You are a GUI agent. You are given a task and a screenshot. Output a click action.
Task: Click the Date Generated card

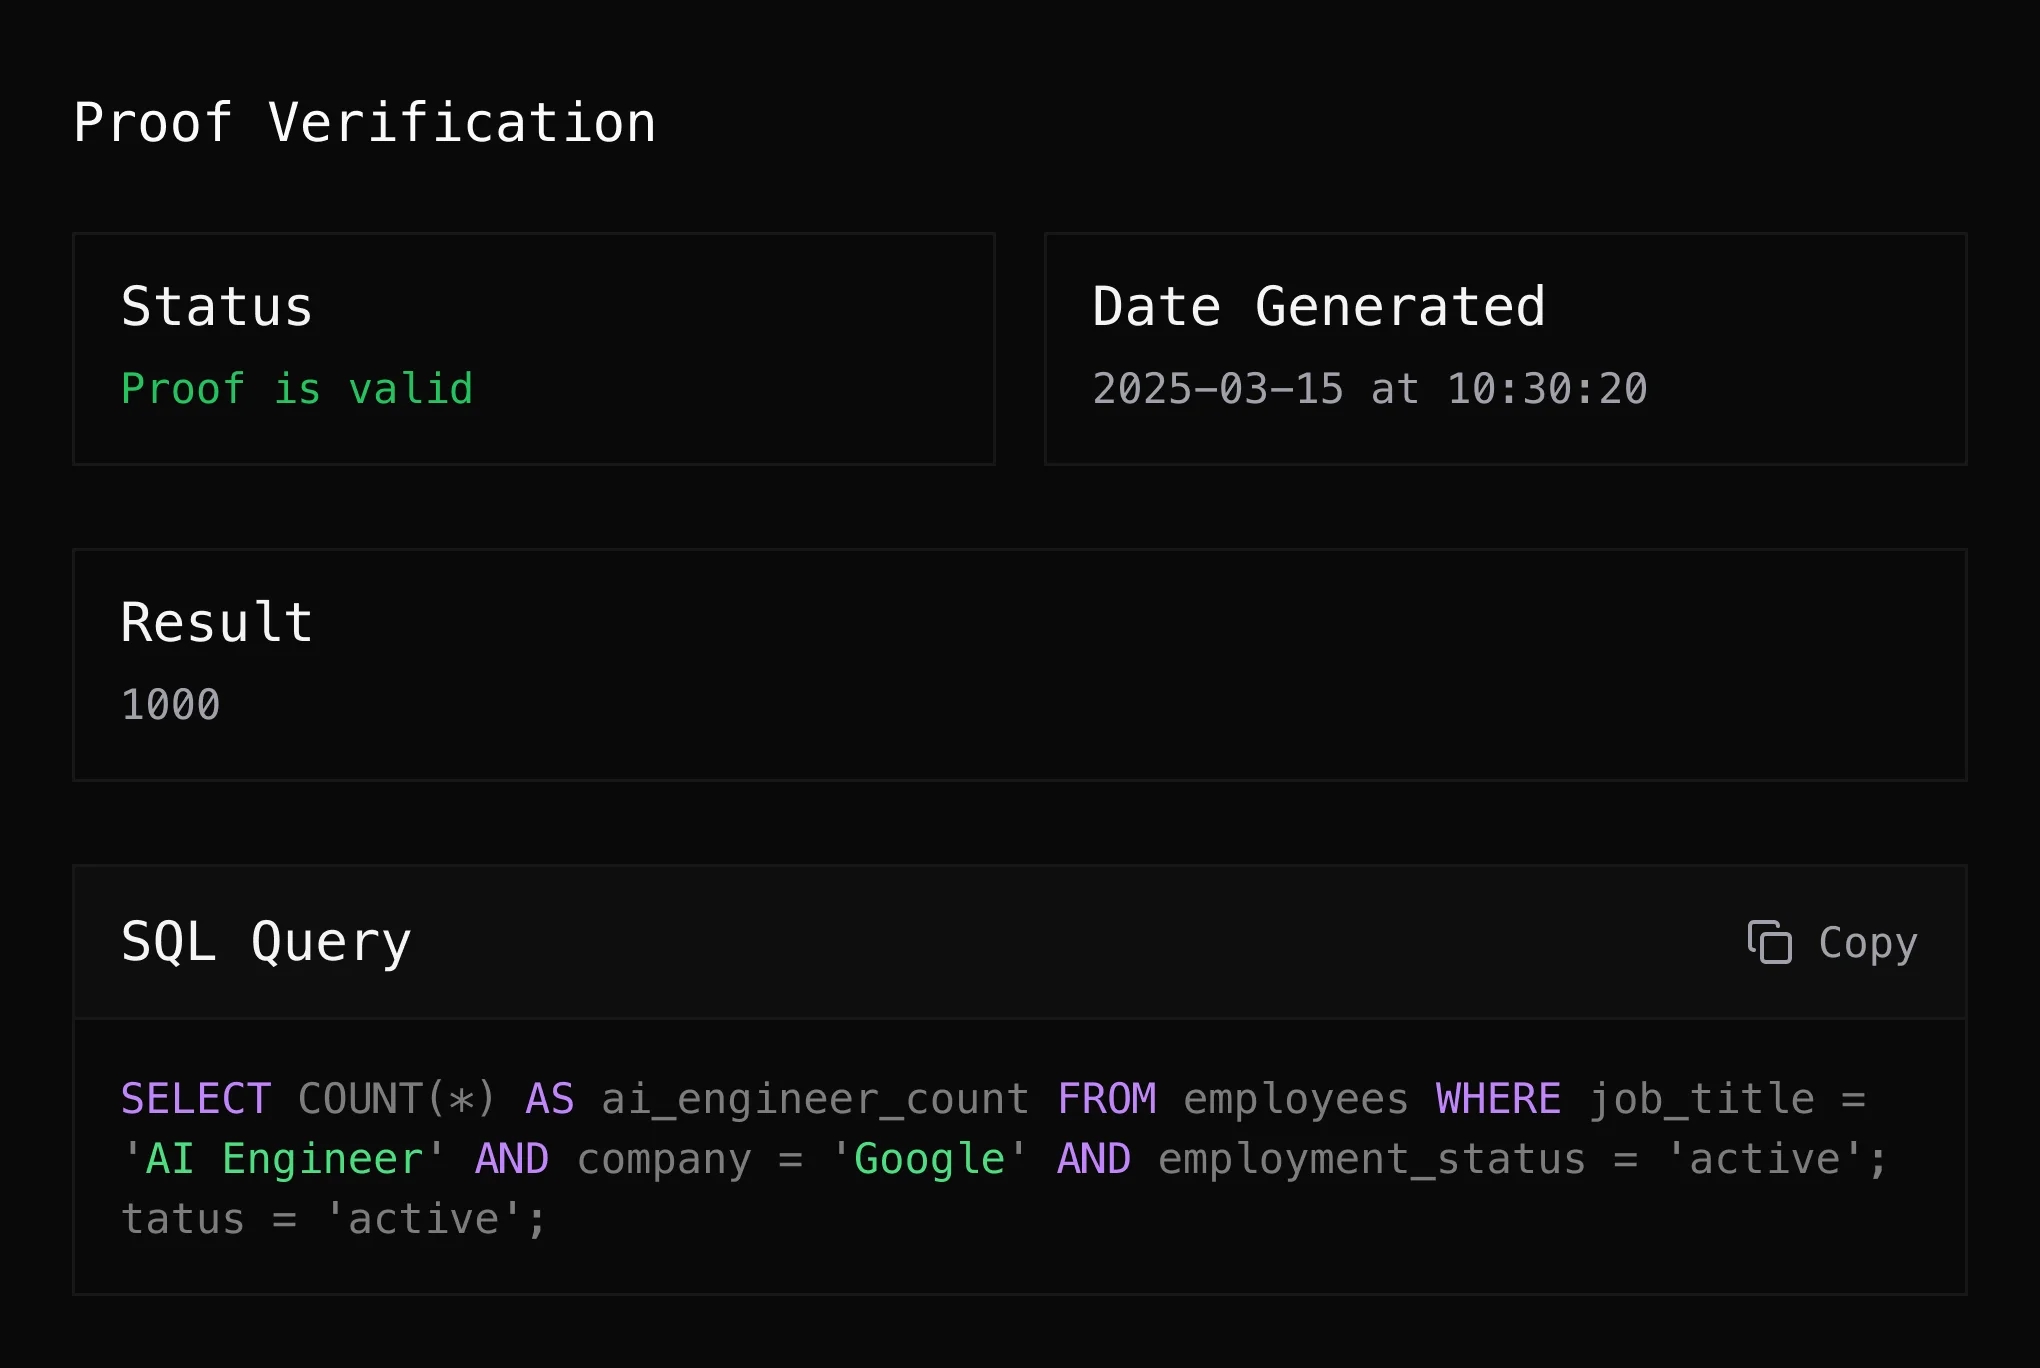pyautogui.click(x=1504, y=348)
